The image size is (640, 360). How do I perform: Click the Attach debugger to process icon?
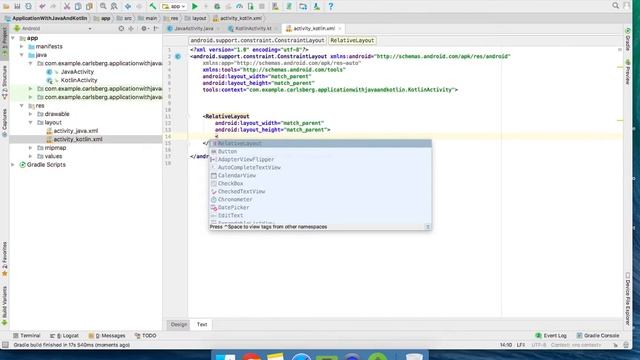(251, 6)
